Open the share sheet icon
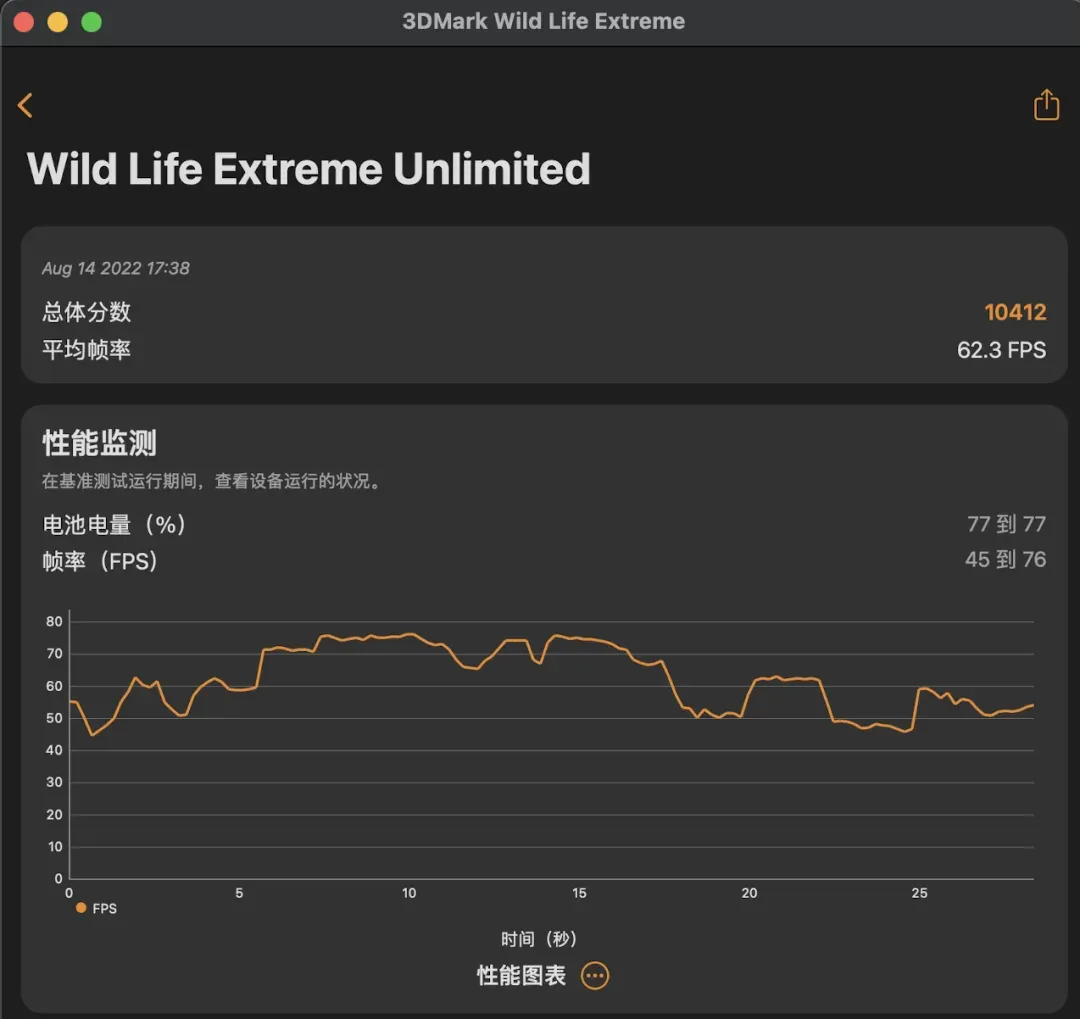The height and width of the screenshot is (1019, 1080). point(1046,105)
